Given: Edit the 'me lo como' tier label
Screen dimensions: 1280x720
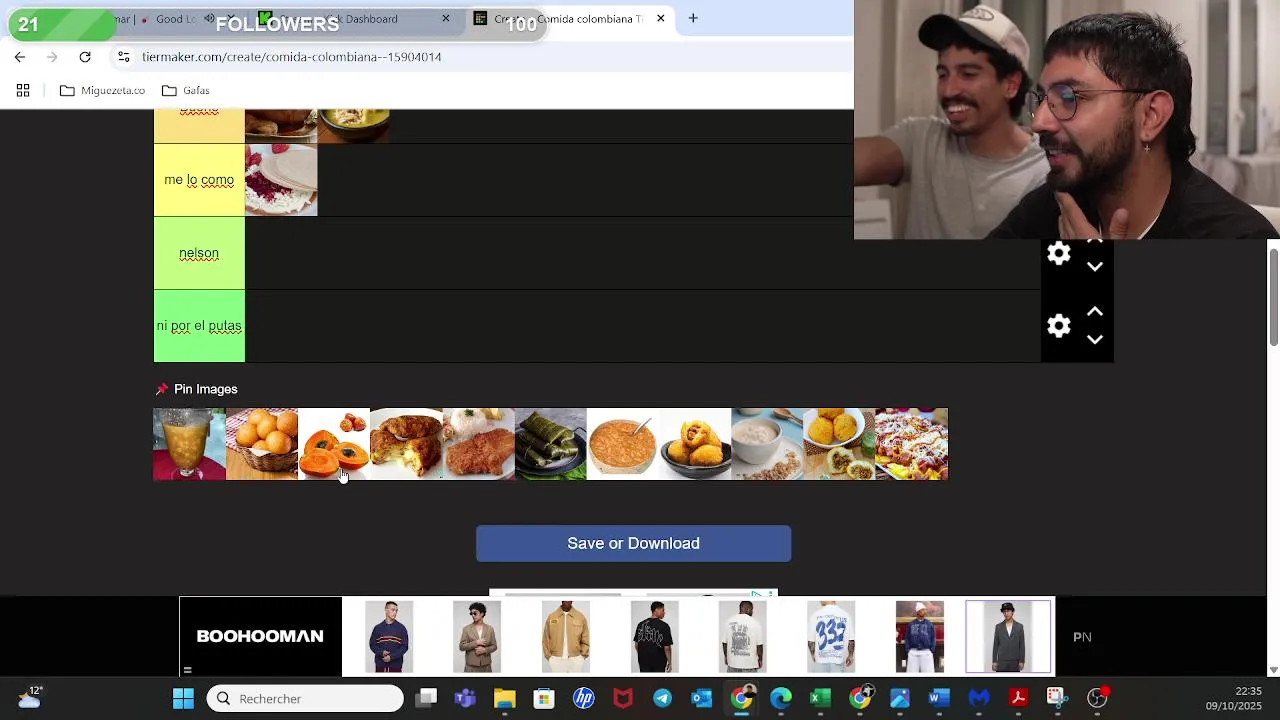Looking at the screenshot, I should pos(199,180).
